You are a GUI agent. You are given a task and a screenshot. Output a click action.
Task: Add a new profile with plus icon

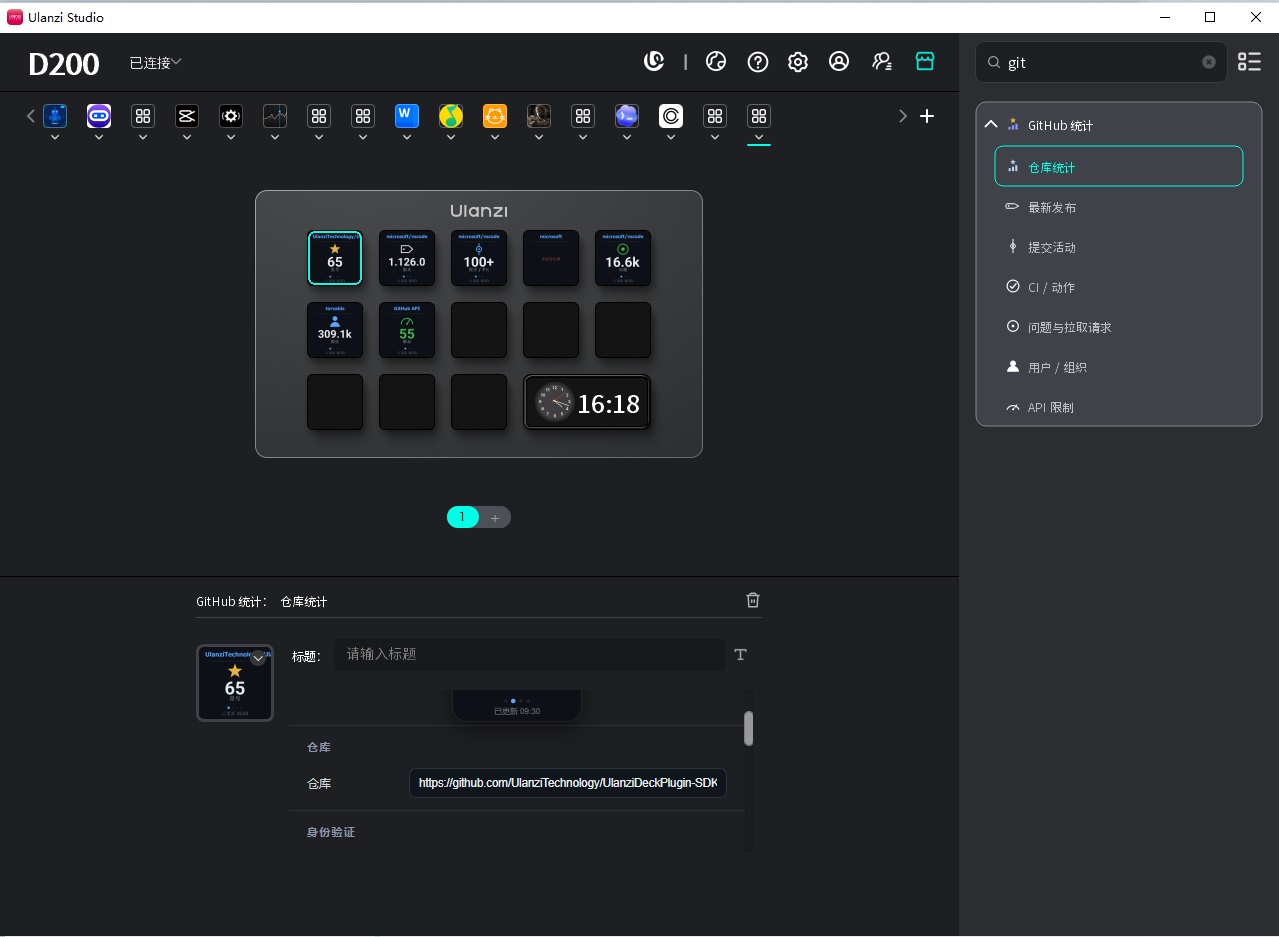[x=927, y=116]
